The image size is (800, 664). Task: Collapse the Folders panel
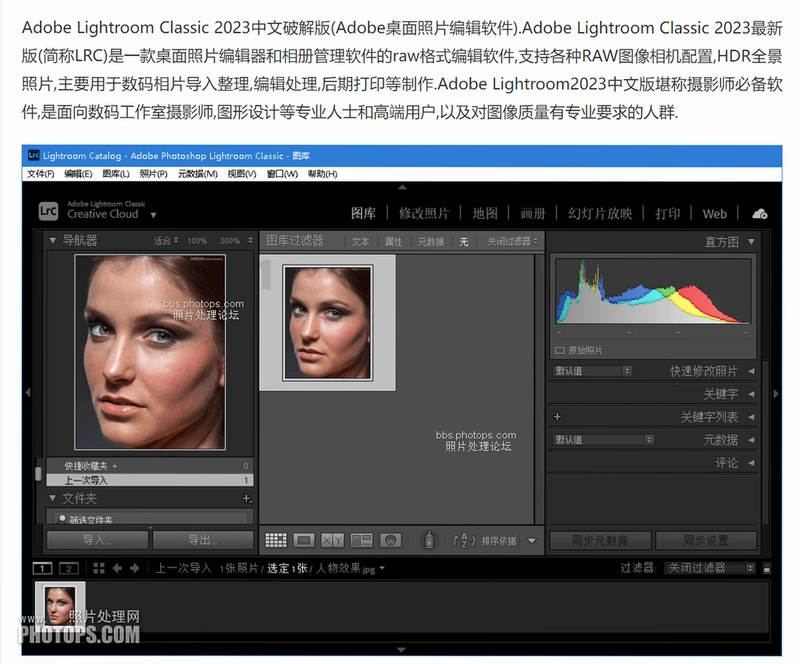coord(52,498)
